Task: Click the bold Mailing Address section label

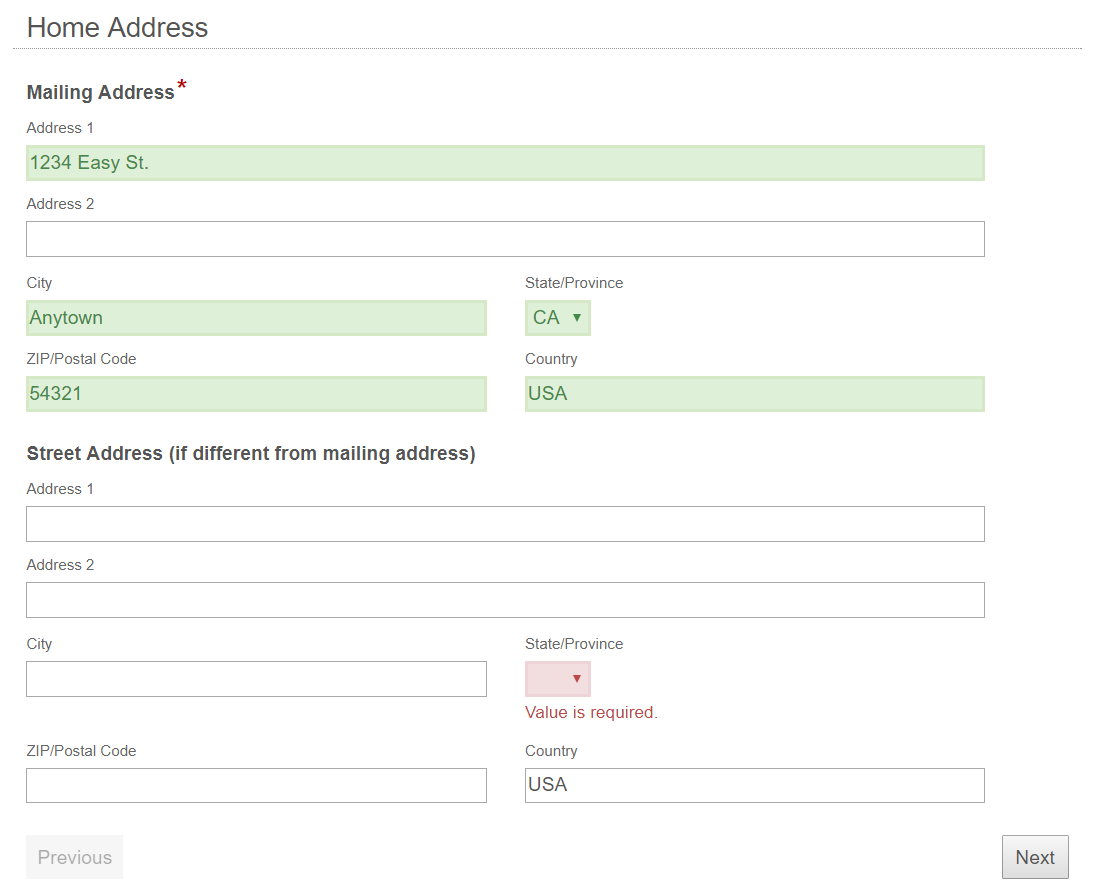Action: coord(100,93)
